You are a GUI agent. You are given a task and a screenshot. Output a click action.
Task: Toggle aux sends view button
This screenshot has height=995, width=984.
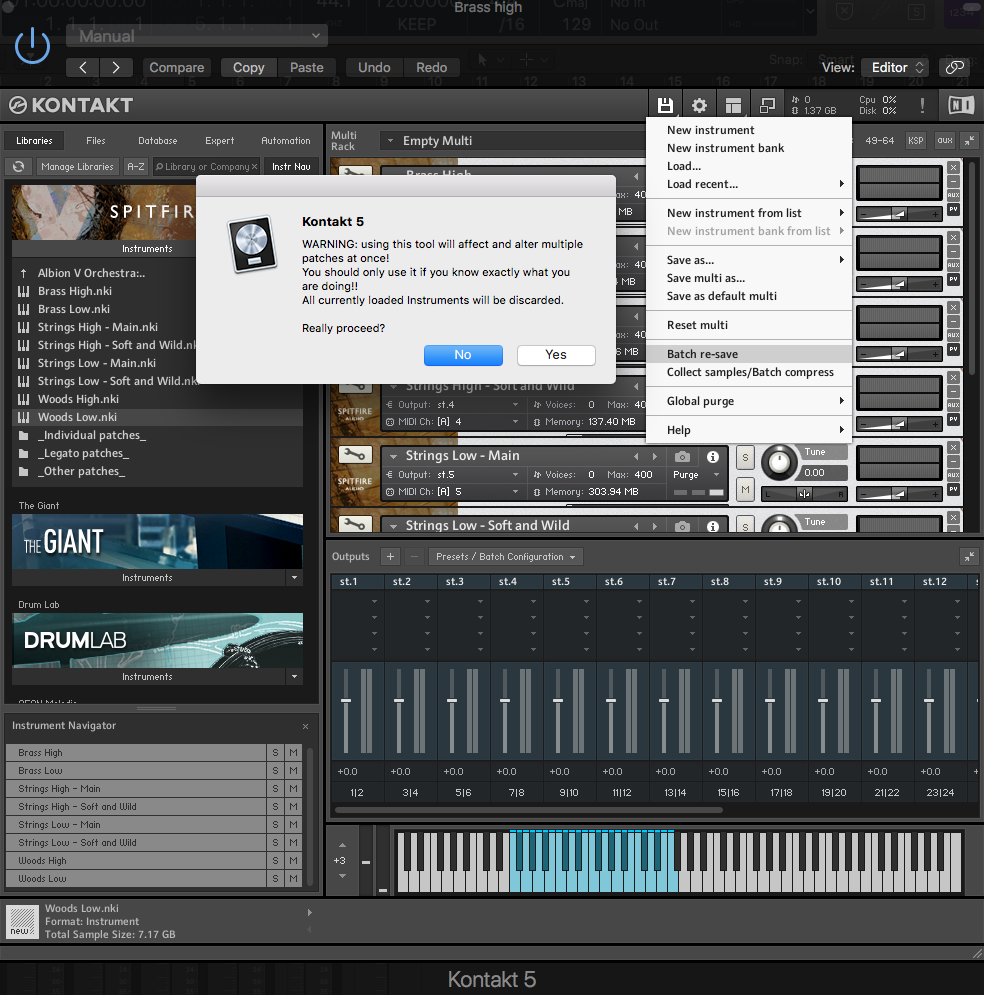945,140
